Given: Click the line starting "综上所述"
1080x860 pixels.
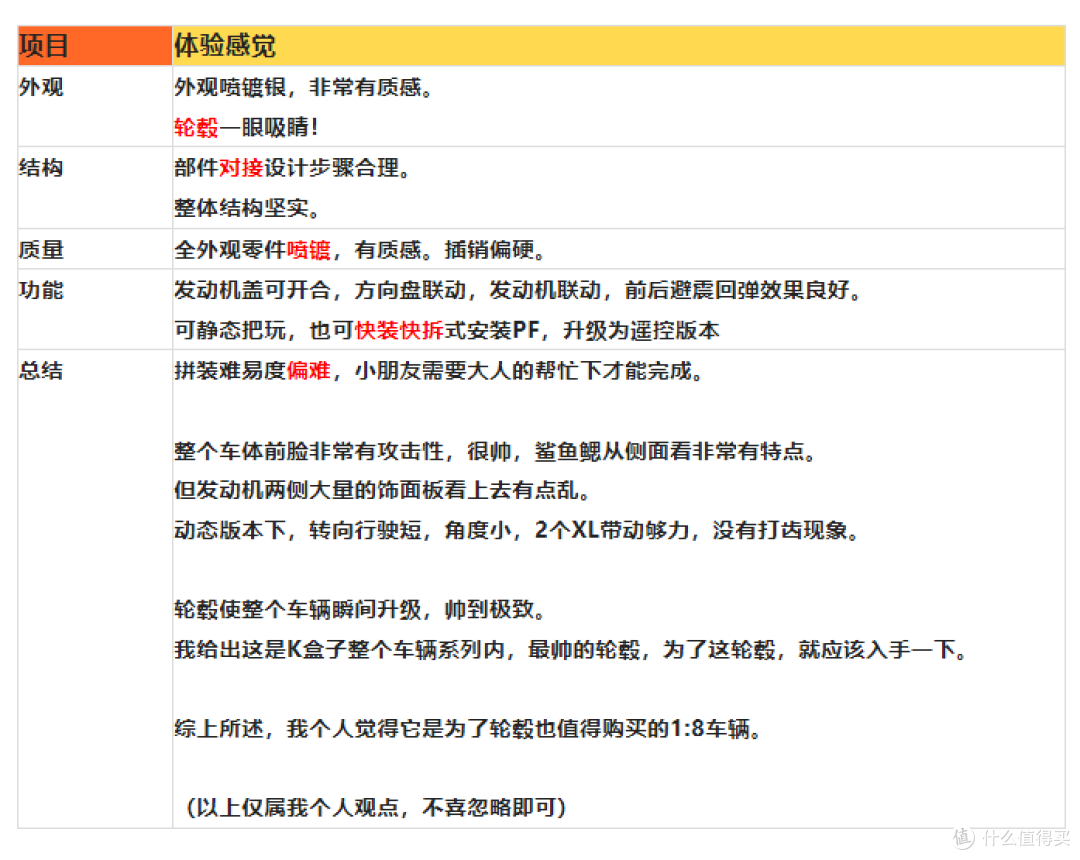Looking at the screenshot, I should [x=468, y=728].
